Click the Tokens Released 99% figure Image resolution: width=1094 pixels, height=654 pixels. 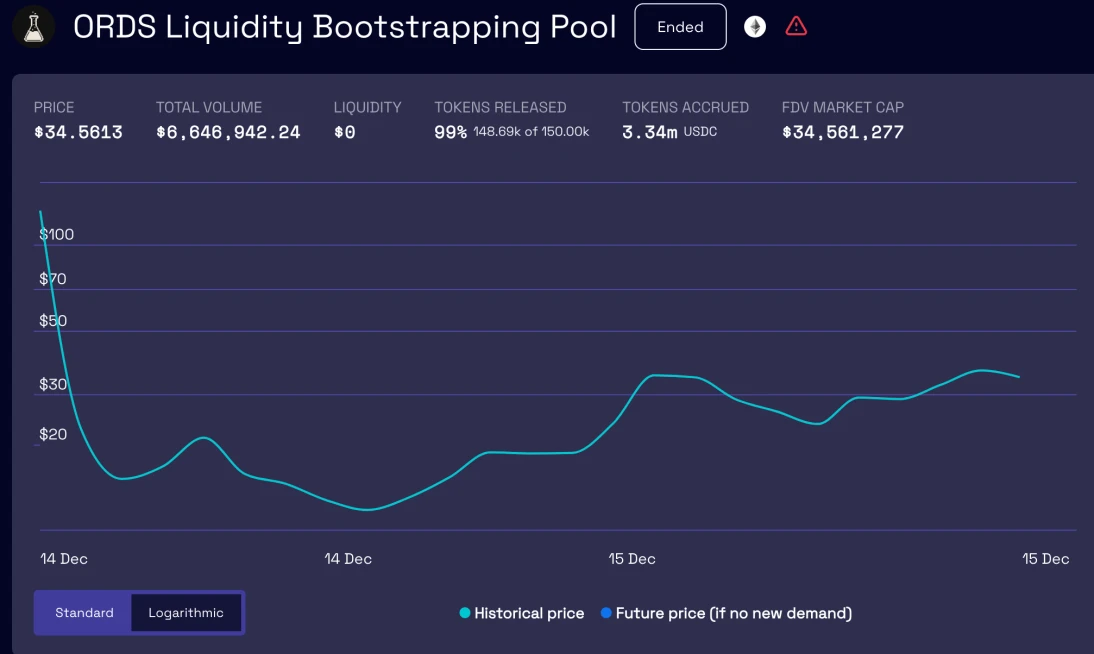[x=450, y=132]
